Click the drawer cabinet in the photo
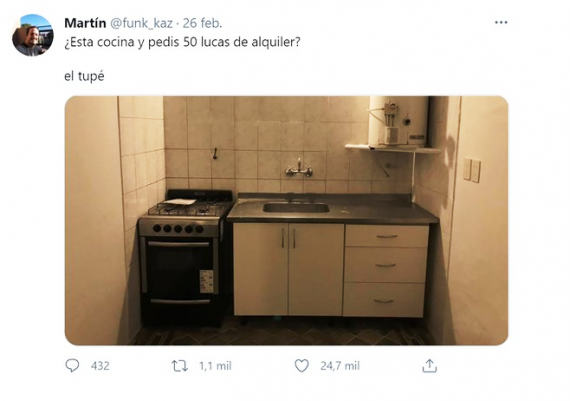The image size is (570, 401). 386,270
